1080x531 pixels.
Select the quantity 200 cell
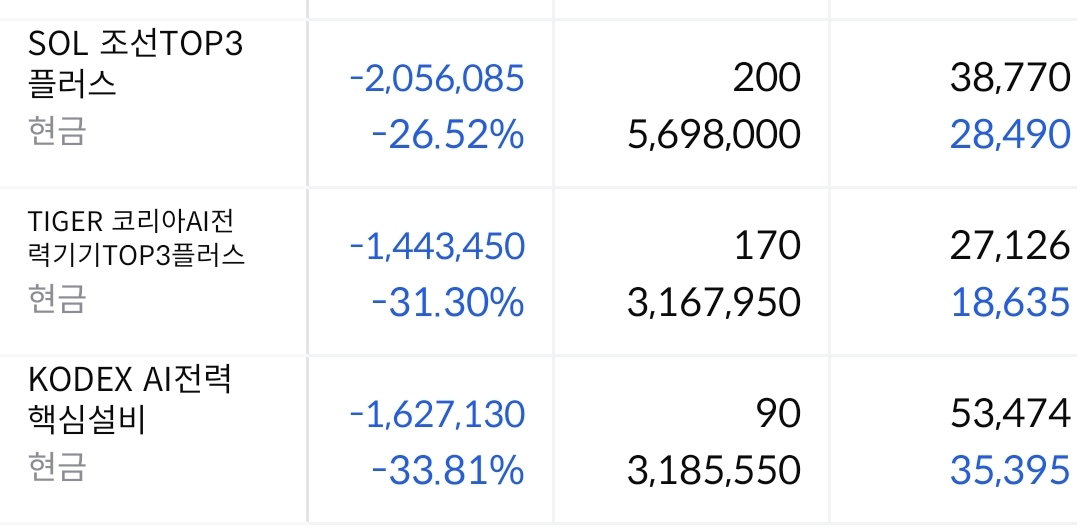[767, 78]
